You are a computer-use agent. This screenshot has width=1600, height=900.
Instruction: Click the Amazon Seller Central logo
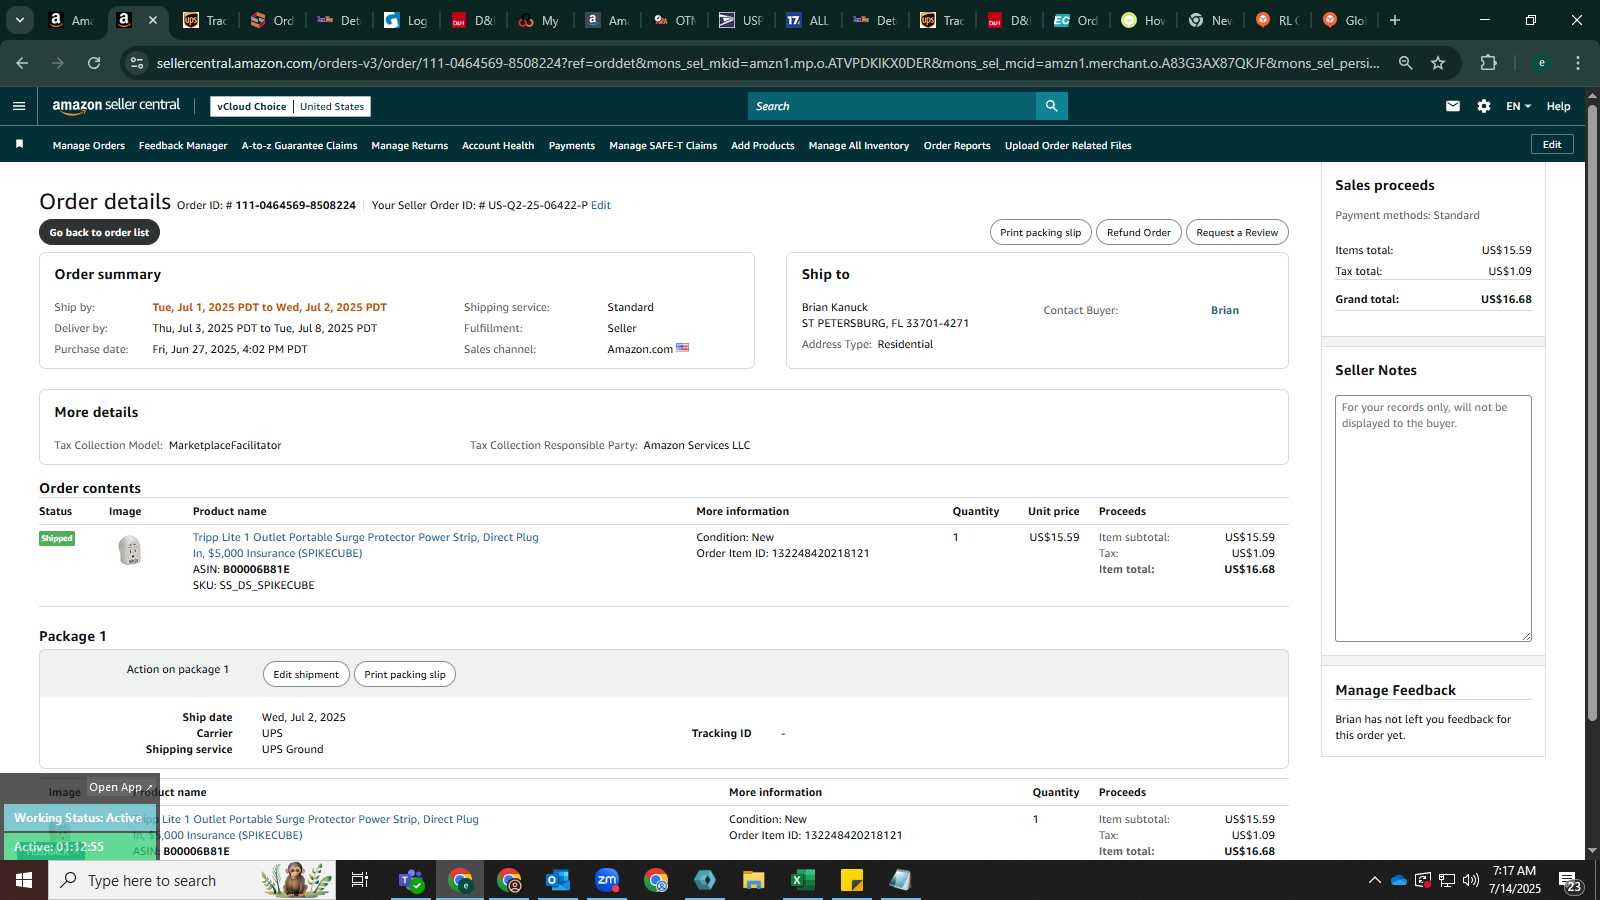[x=116, y=106]
